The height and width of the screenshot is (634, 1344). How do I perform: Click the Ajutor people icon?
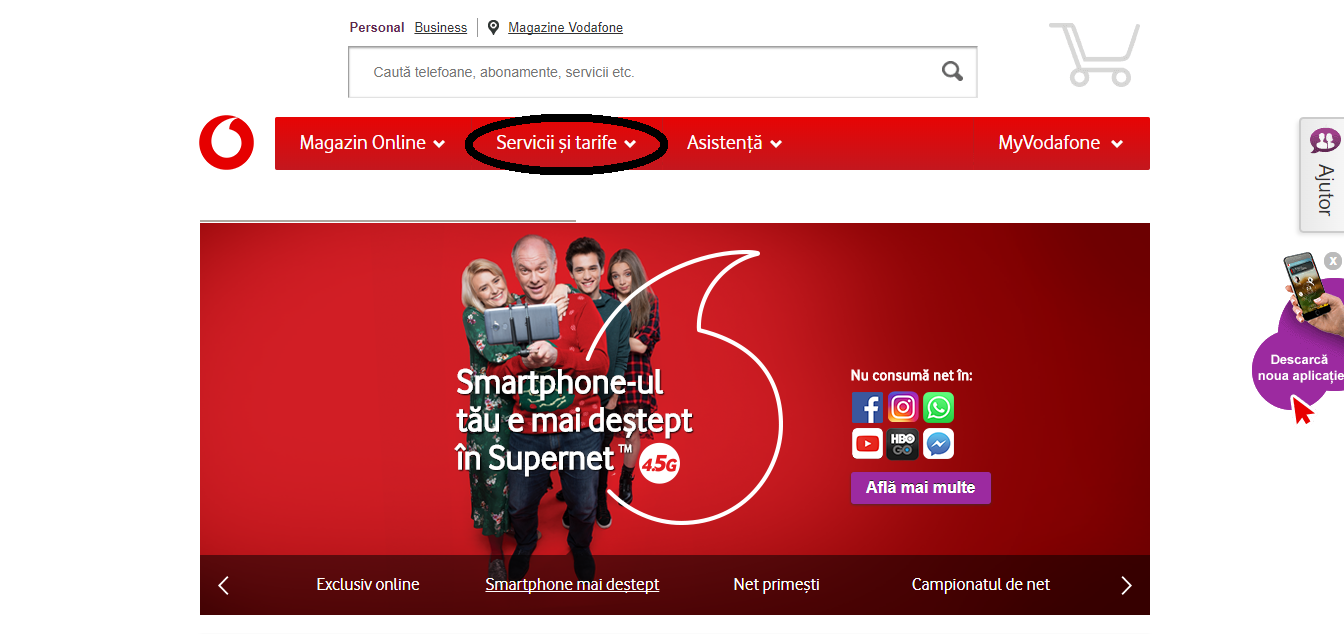1325,141
